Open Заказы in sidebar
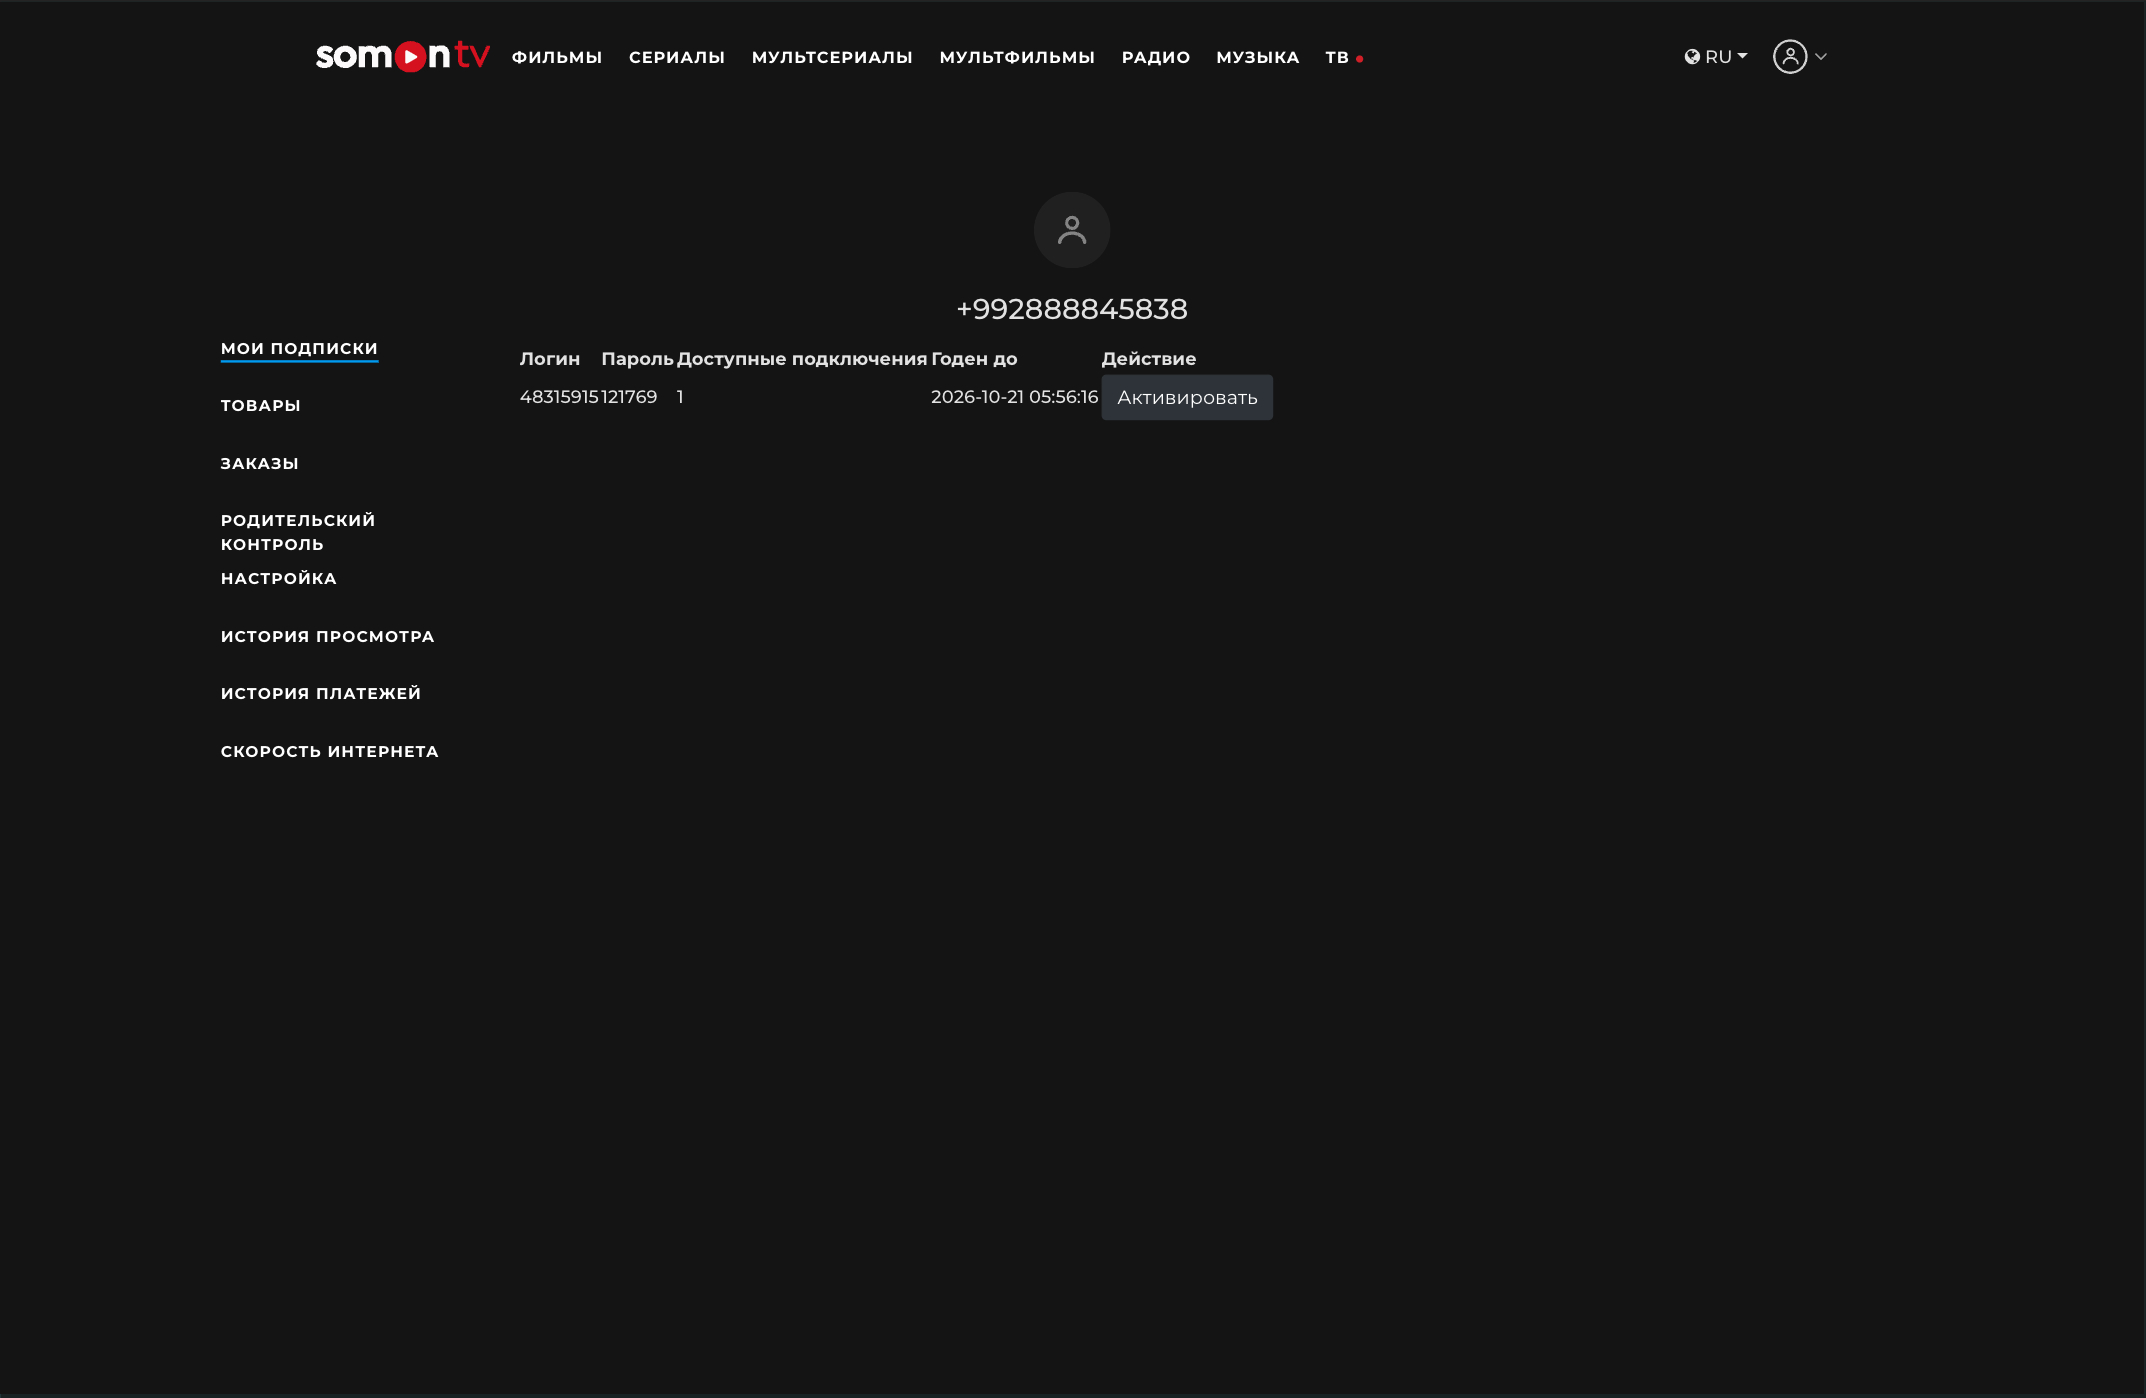Image resolution: width=2146 pixels, height=1398 pixels. 260,464
